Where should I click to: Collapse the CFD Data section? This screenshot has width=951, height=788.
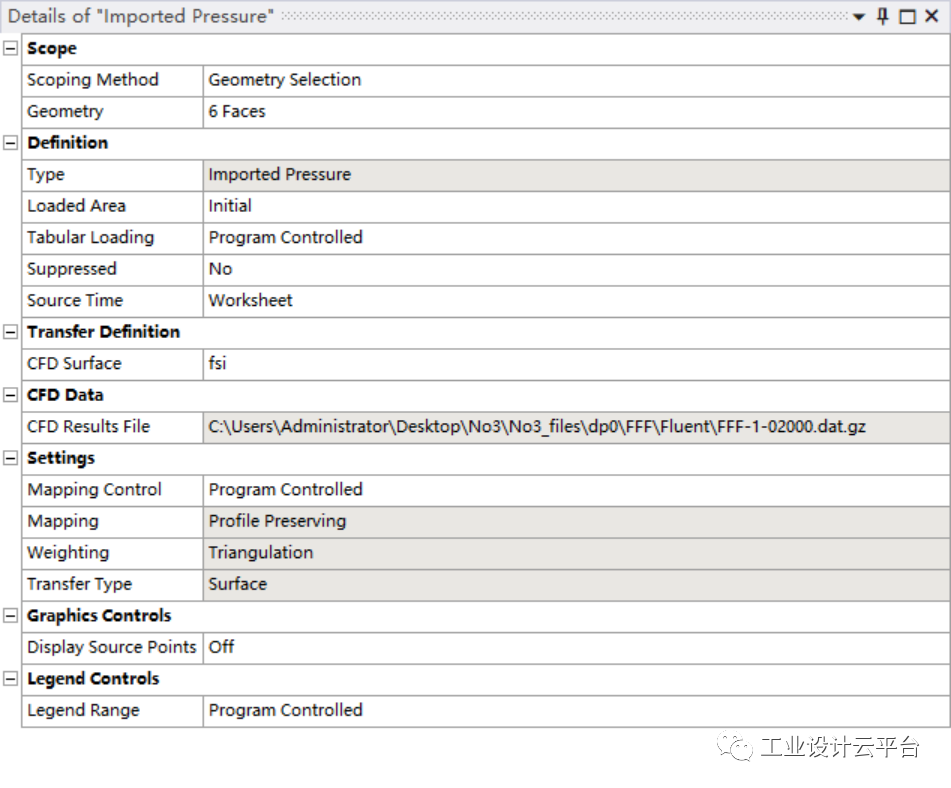tap(10, 396)
